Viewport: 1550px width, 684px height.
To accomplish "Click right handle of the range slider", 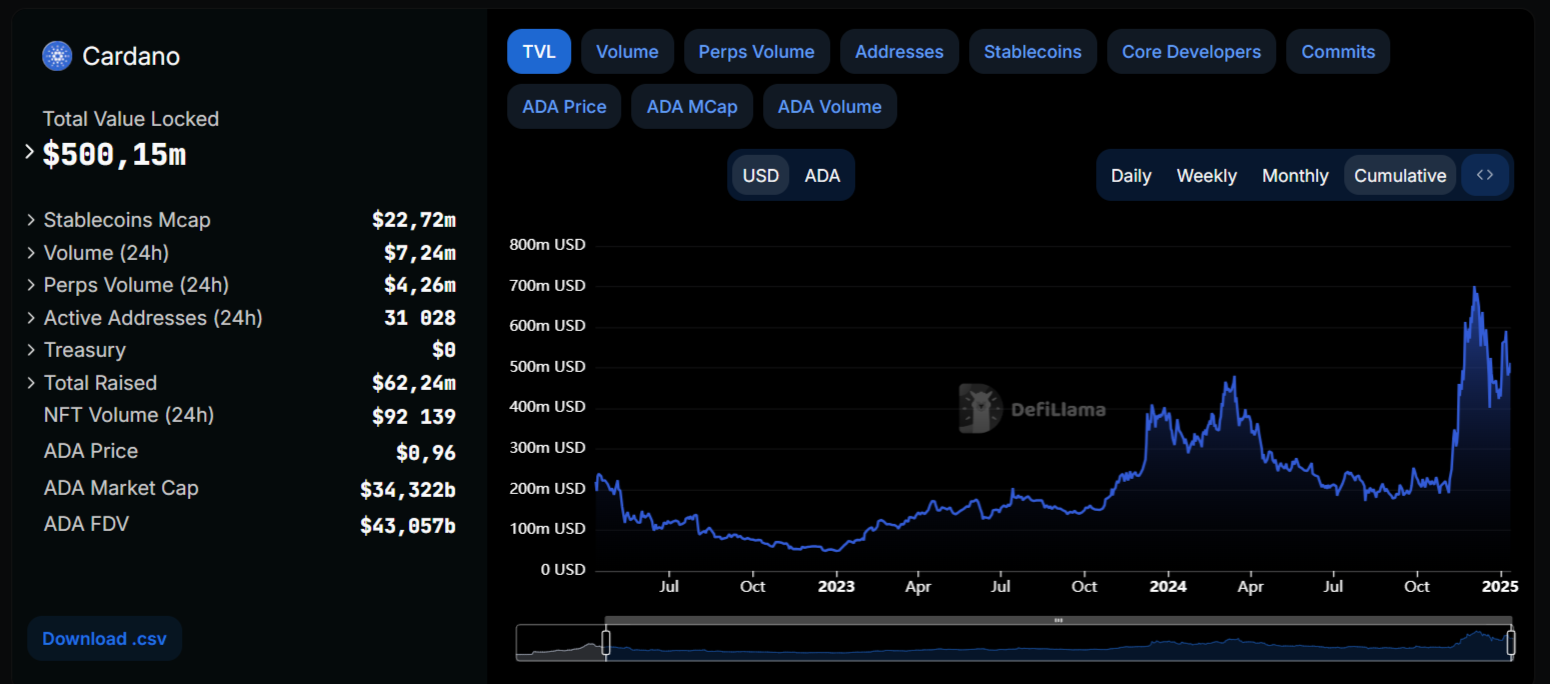I will pos(1510,642).
